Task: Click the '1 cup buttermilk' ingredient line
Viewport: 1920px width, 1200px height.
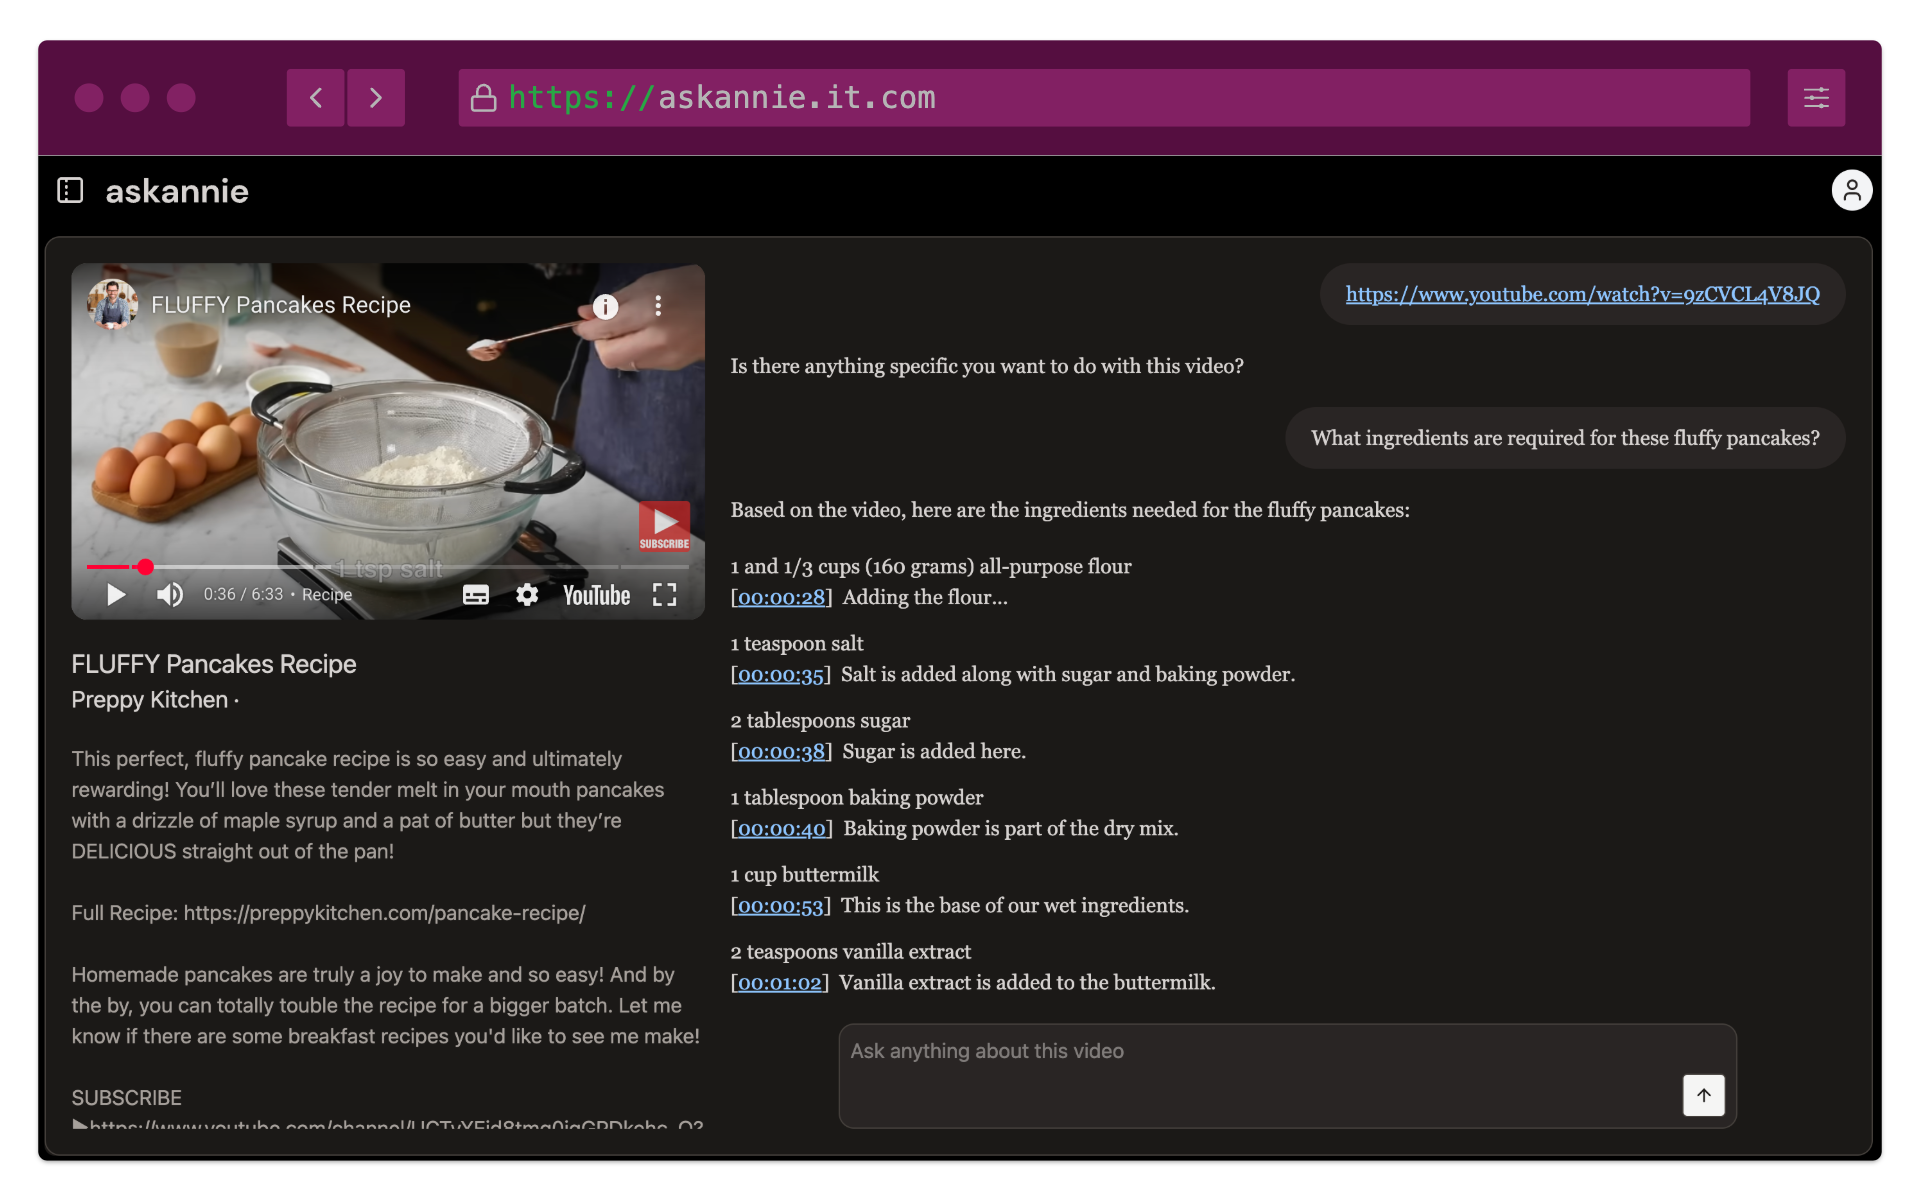Action: pos(804,874)
